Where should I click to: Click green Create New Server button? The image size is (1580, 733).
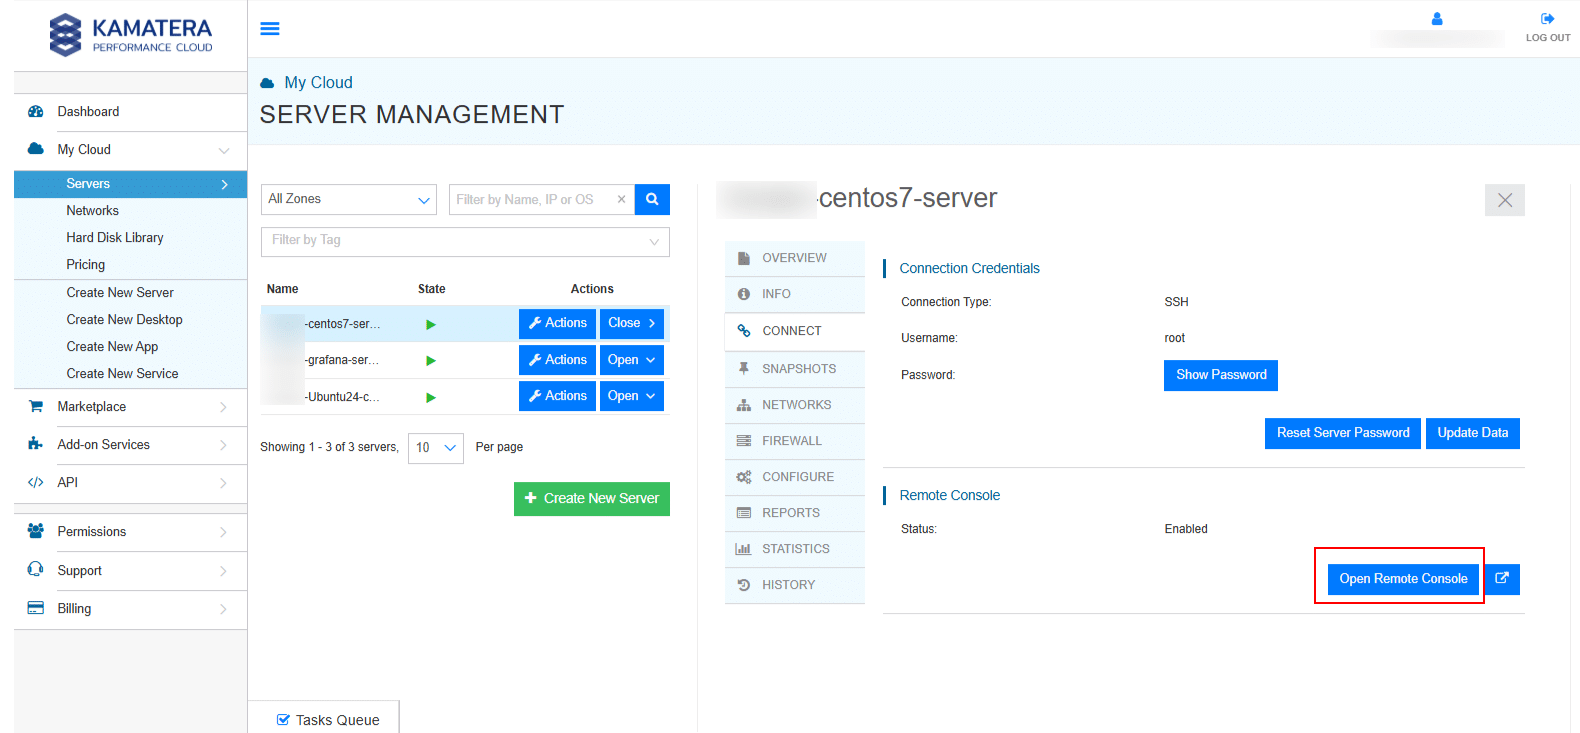(592, 499)
